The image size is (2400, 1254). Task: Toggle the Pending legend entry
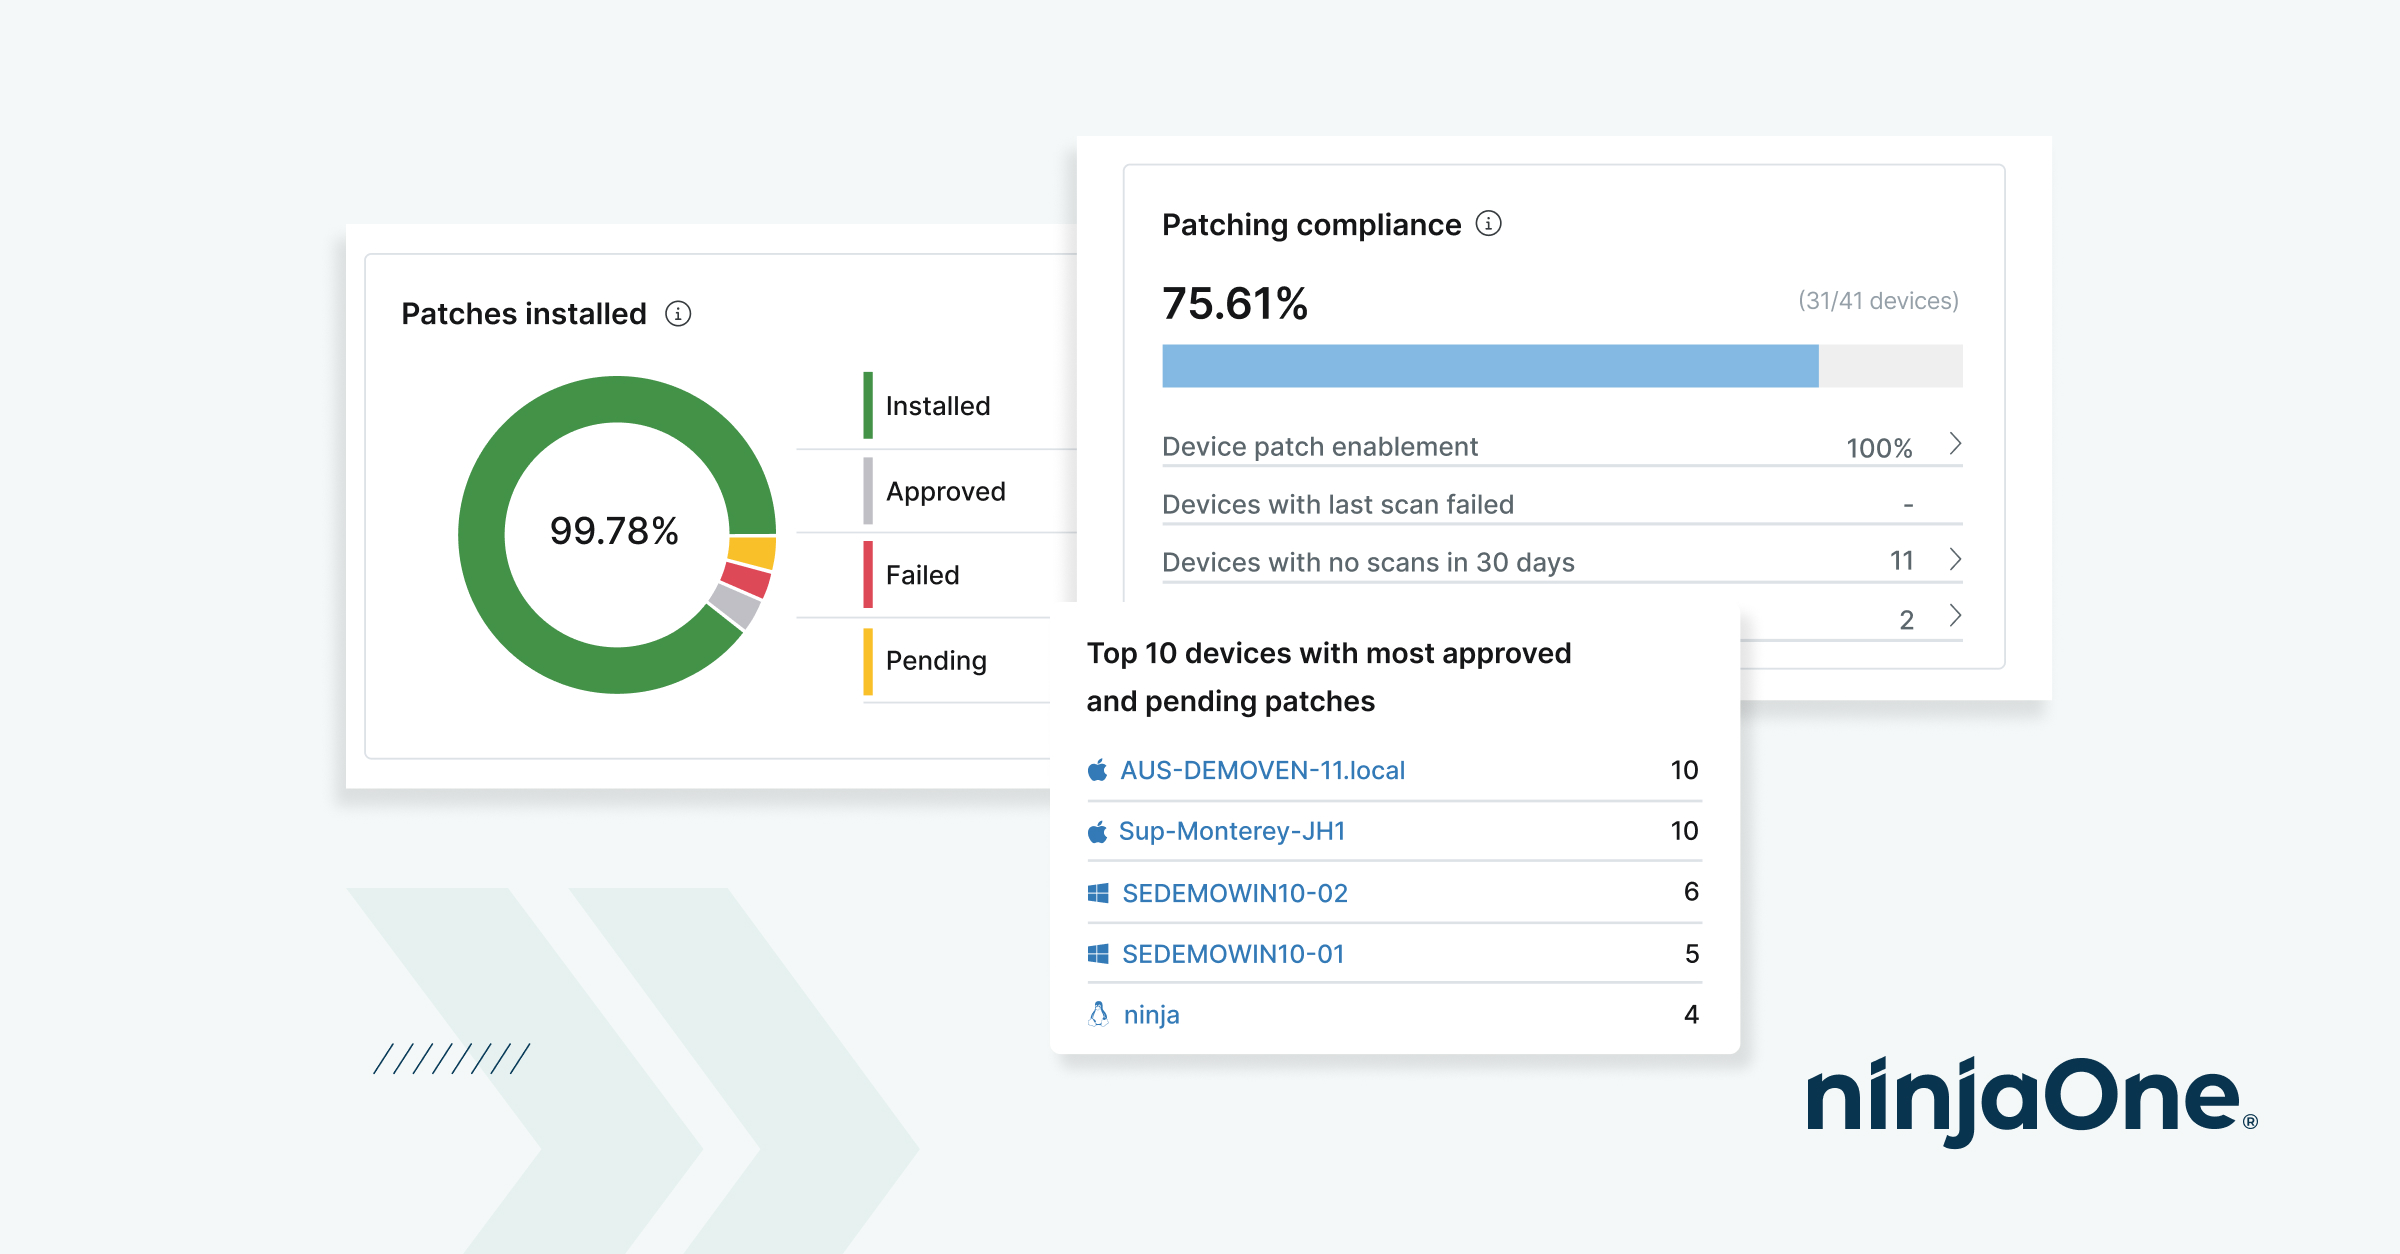click(934, 660)
